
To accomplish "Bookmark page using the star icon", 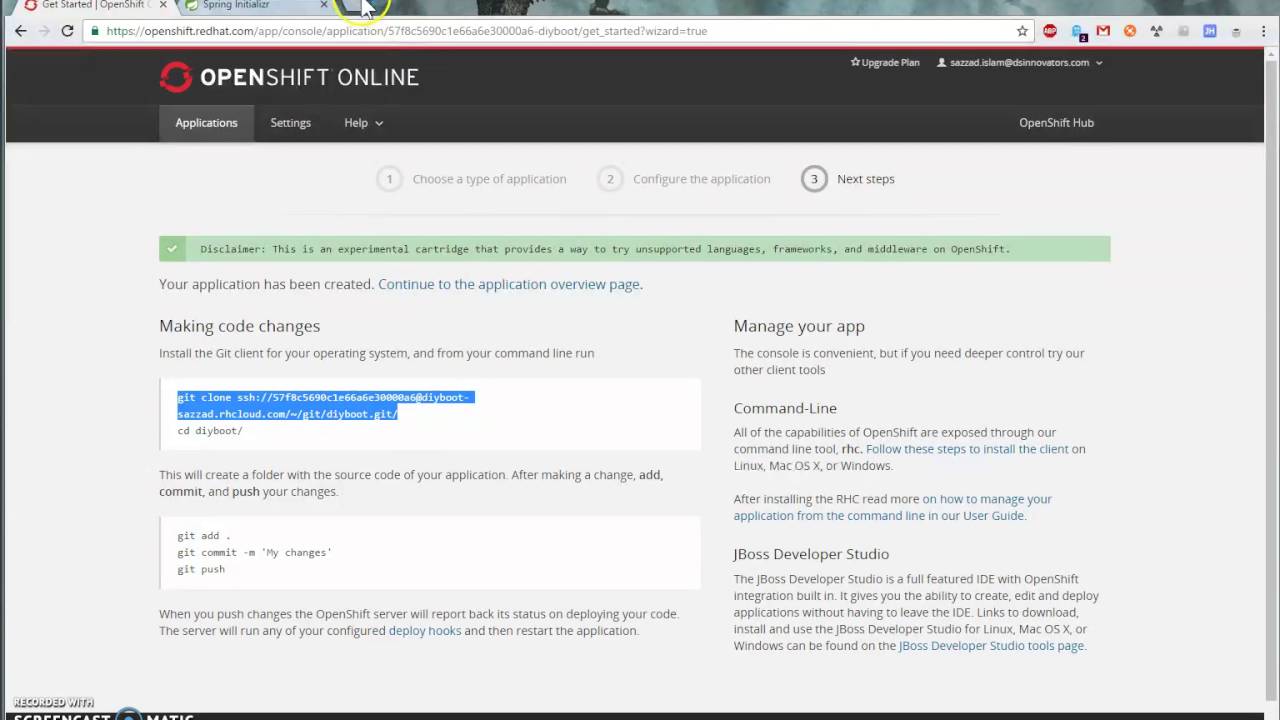I will pyautogui.click(x=1022, y=31).
